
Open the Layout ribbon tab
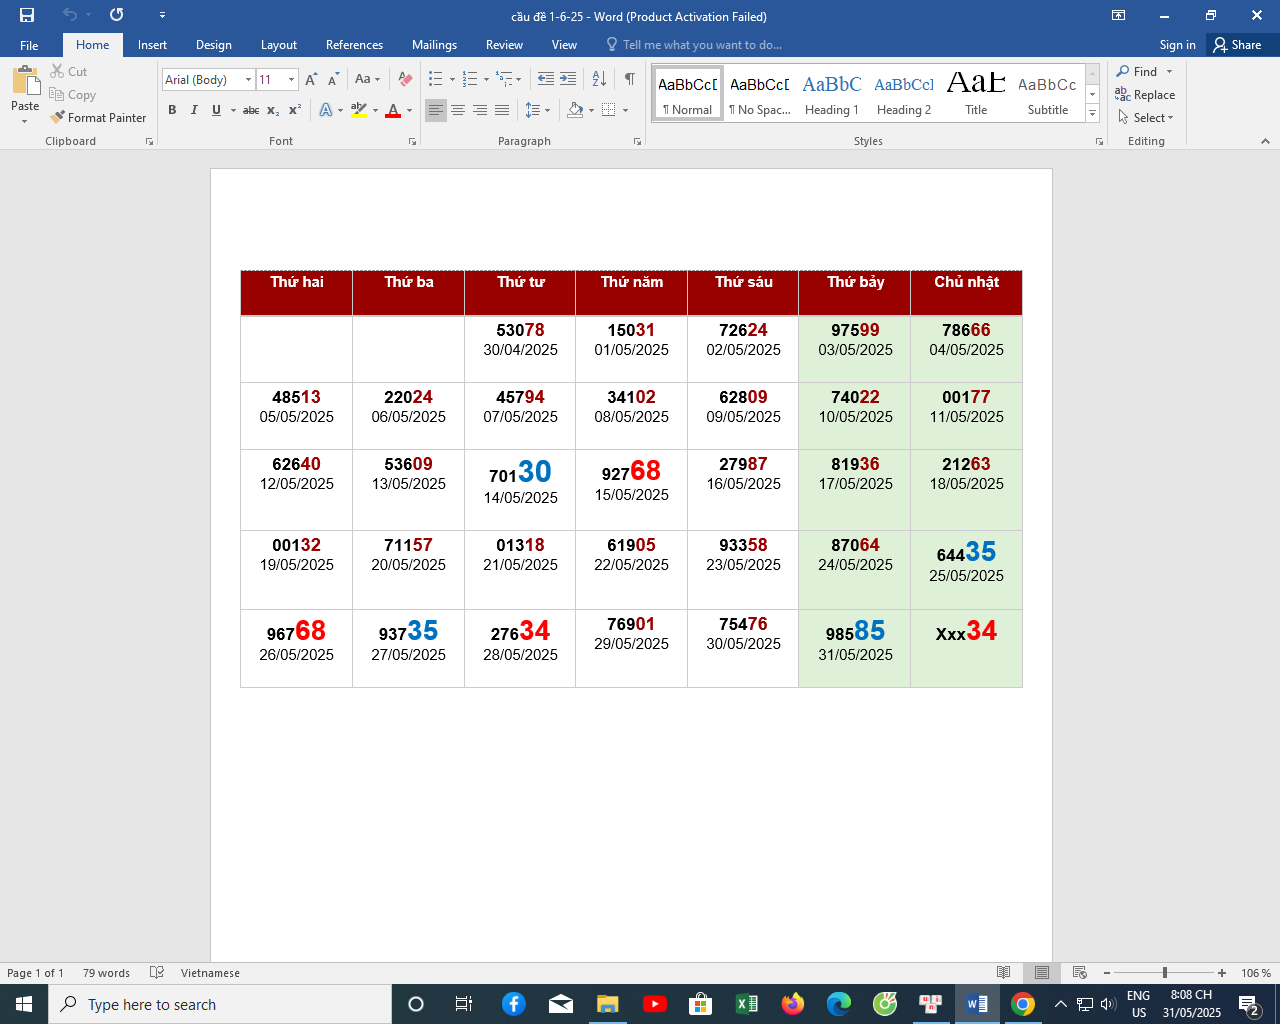point(278,45)
